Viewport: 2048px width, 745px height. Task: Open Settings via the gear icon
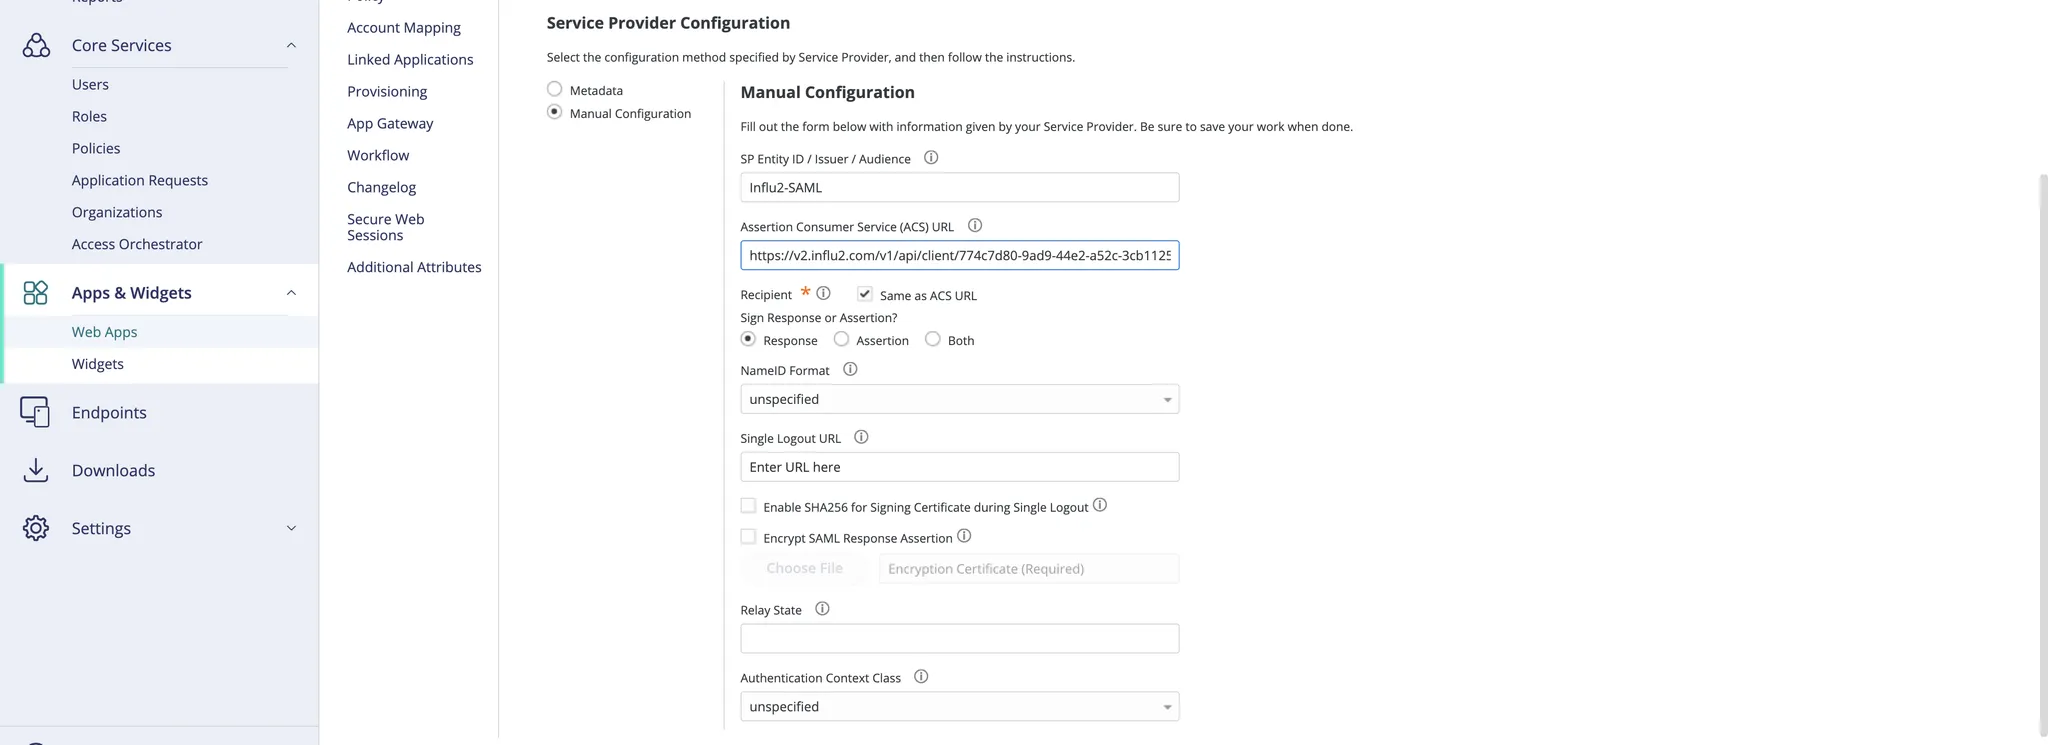point(36,528)
